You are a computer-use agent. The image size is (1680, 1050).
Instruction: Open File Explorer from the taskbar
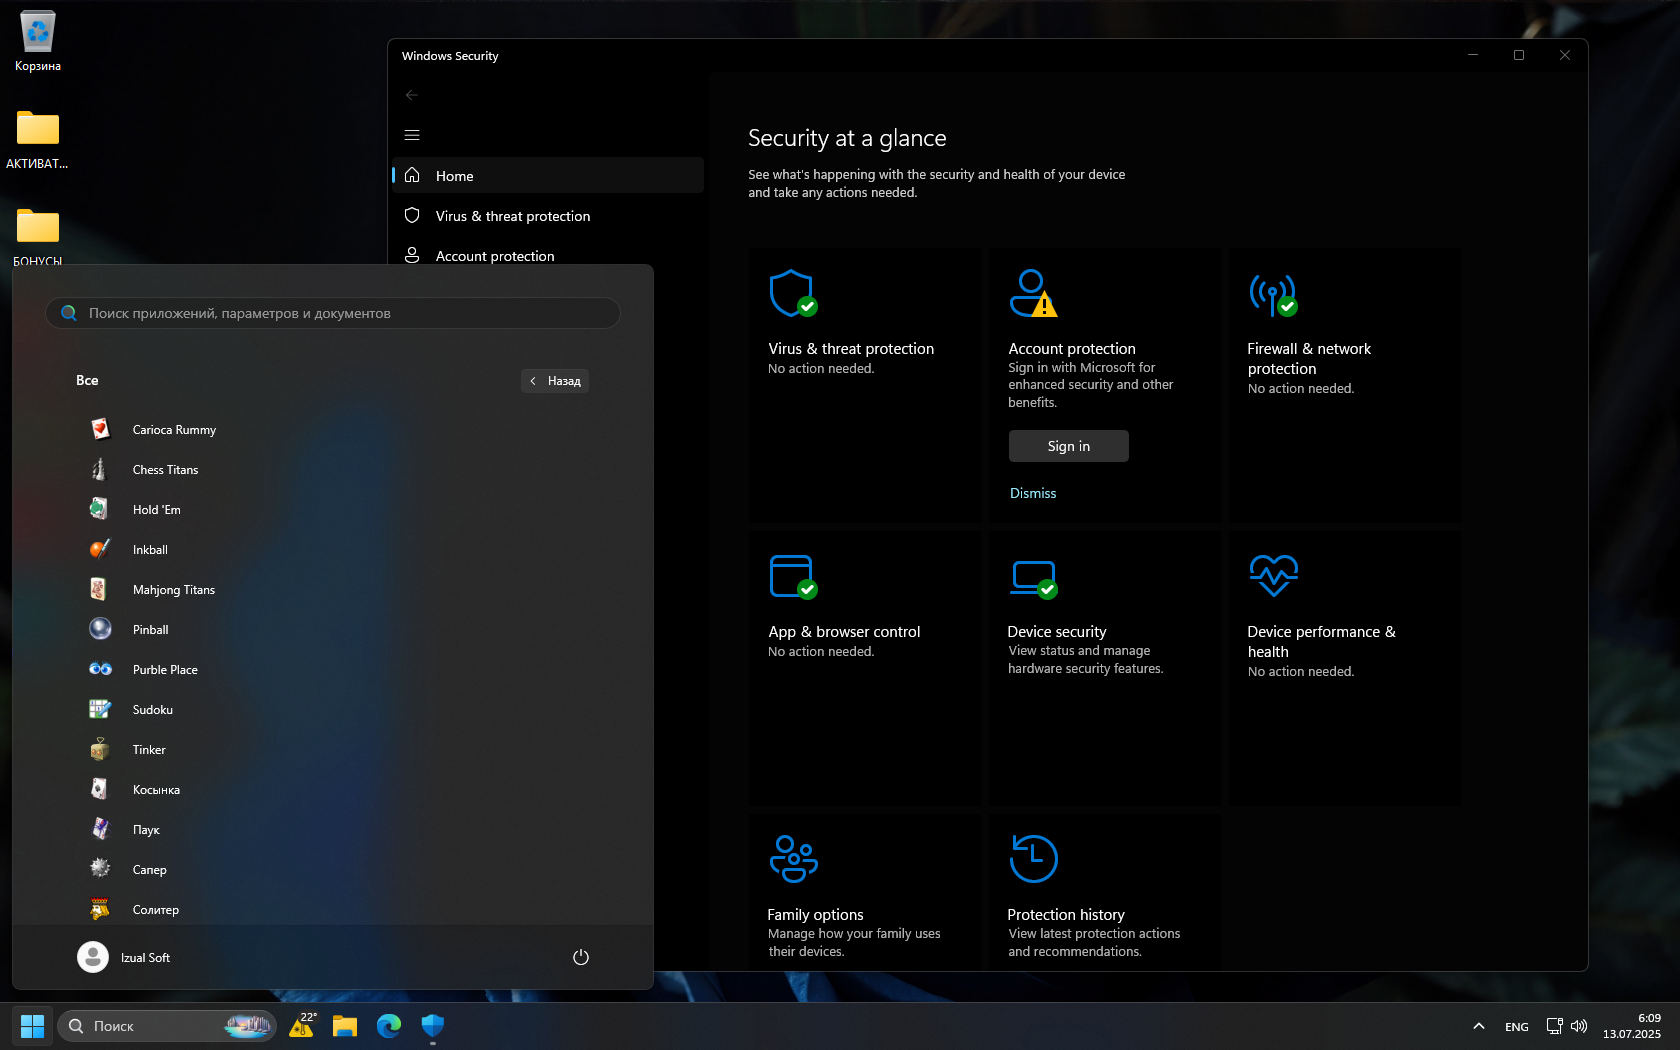click(345, 1026)
